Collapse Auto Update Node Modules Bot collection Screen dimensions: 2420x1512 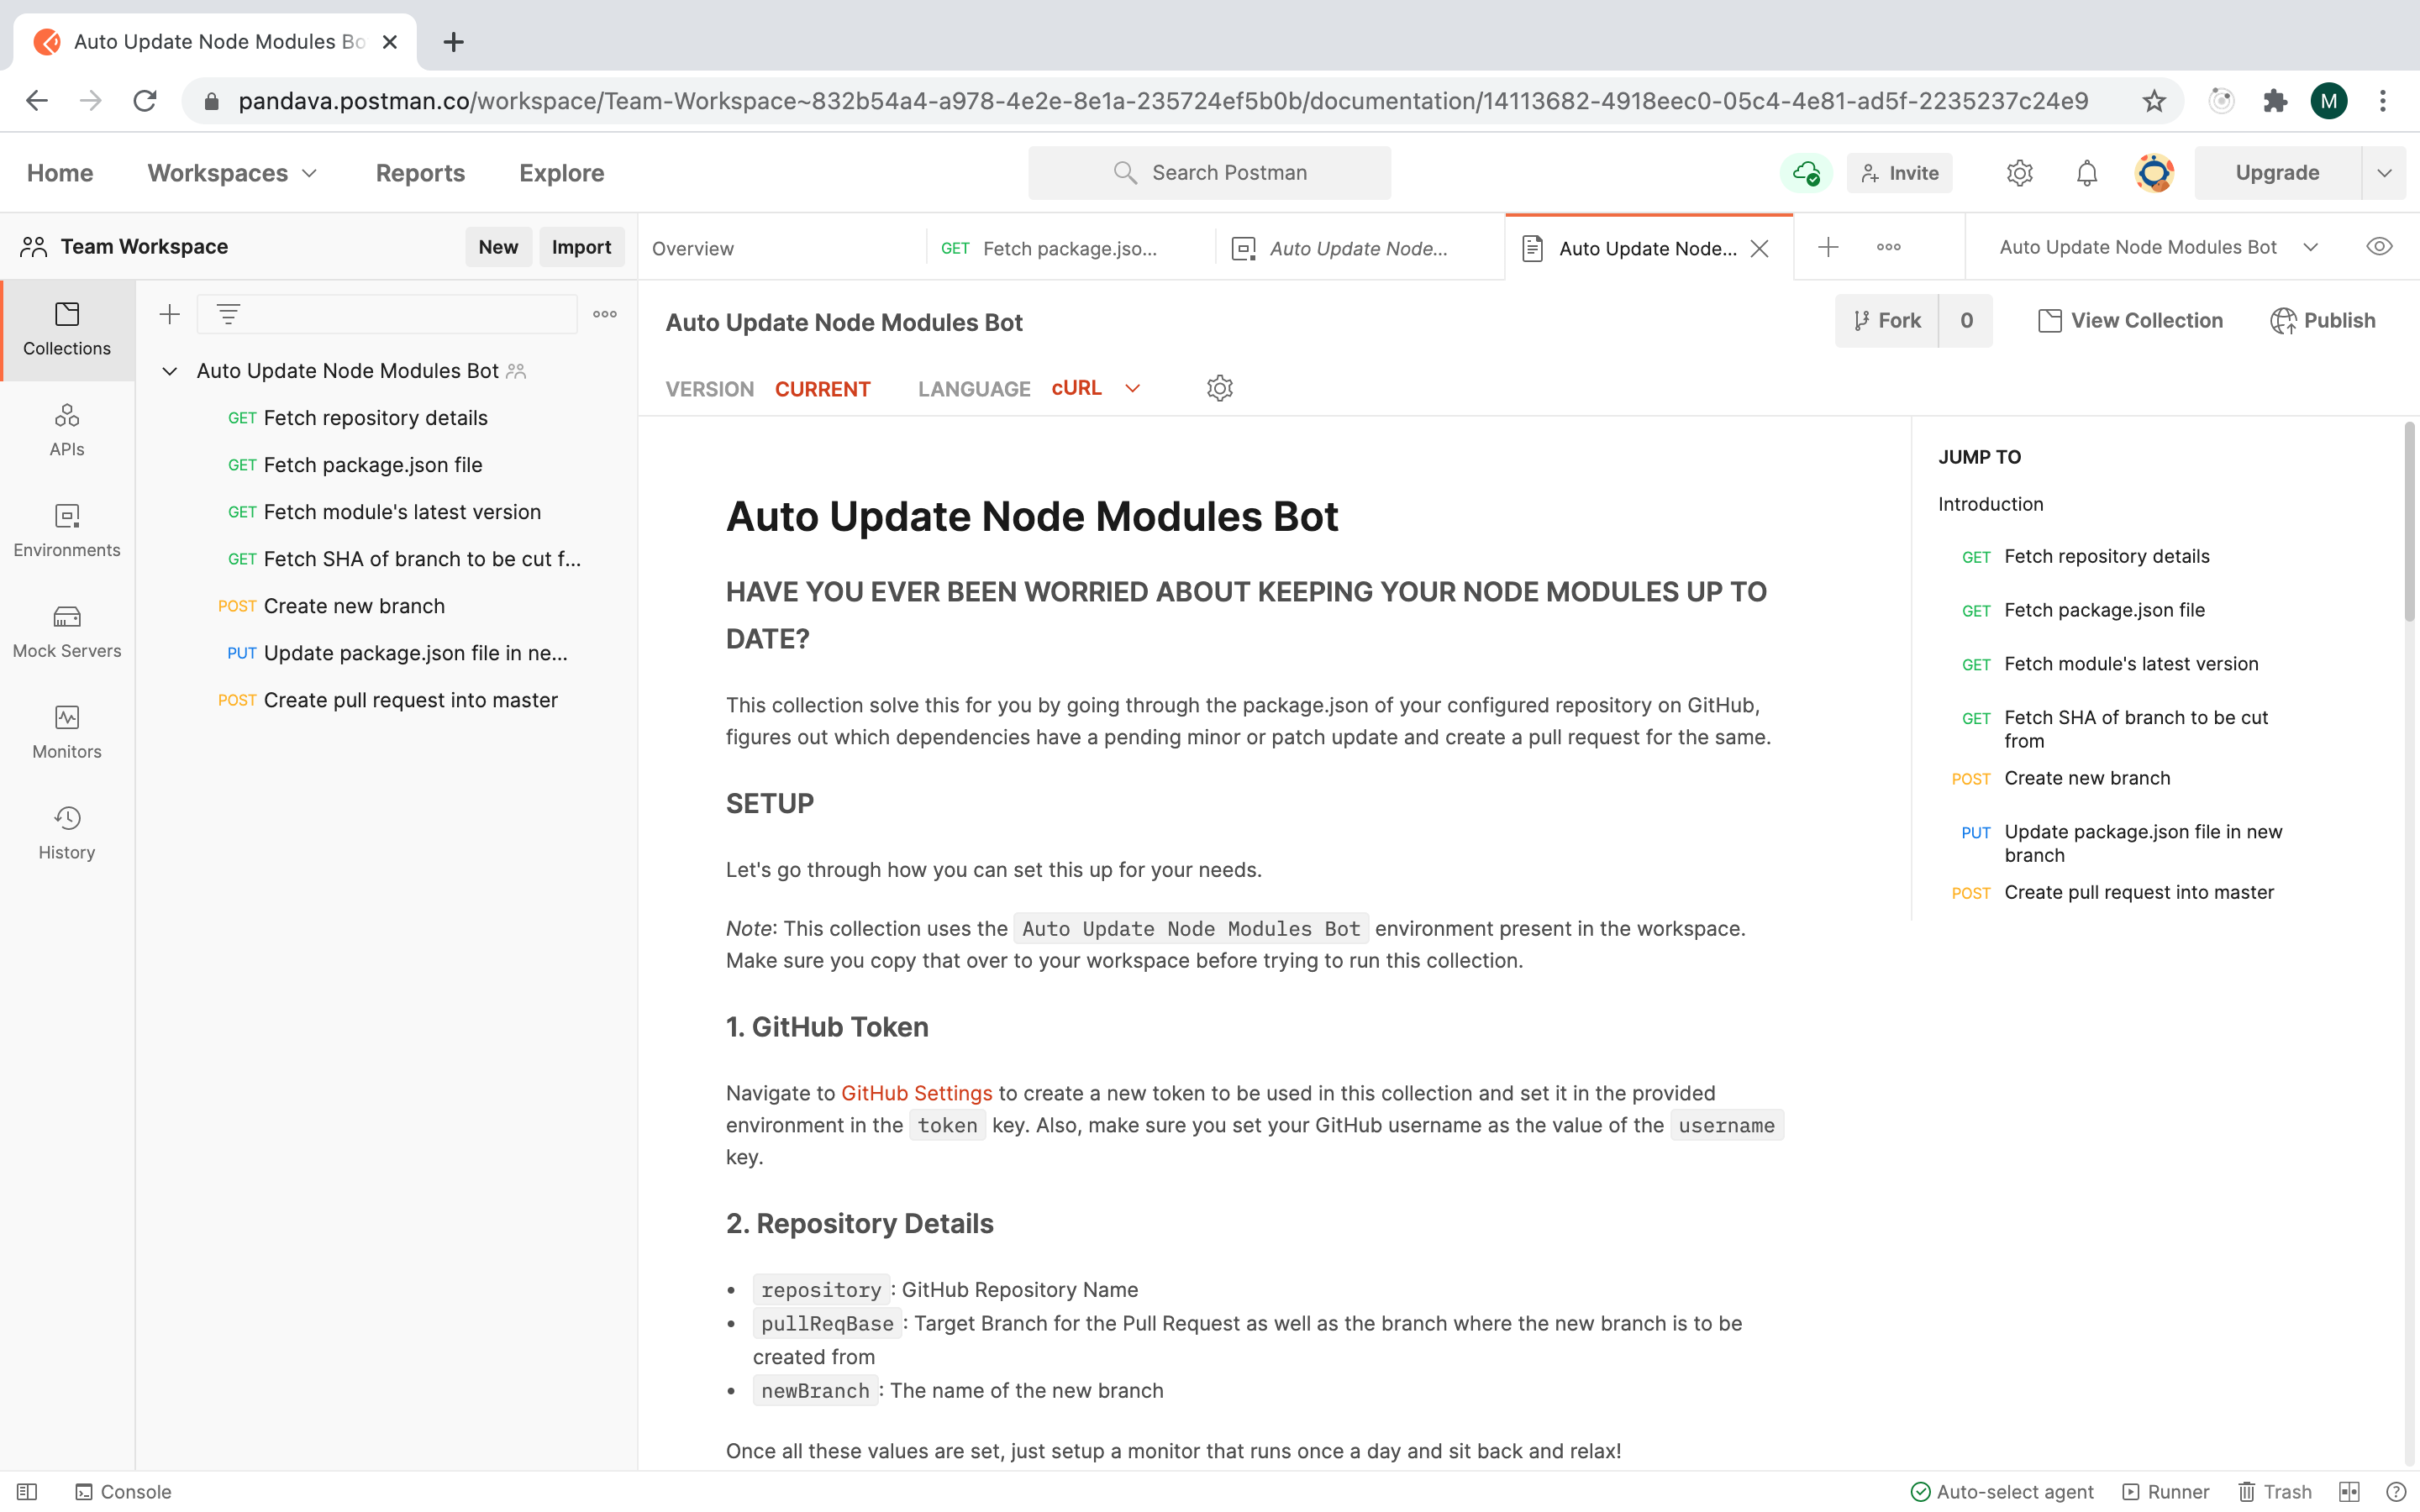(x=170, y=371)
